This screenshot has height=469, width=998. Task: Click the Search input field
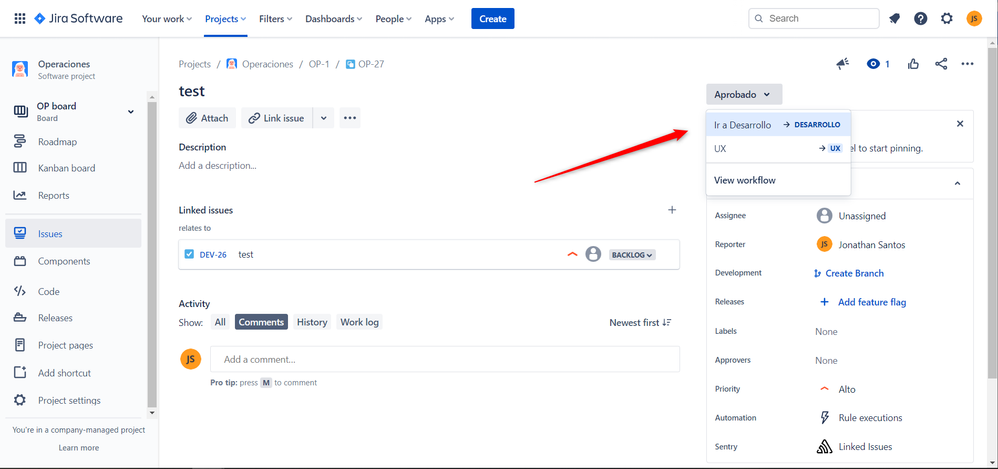[x=813, y=18]
